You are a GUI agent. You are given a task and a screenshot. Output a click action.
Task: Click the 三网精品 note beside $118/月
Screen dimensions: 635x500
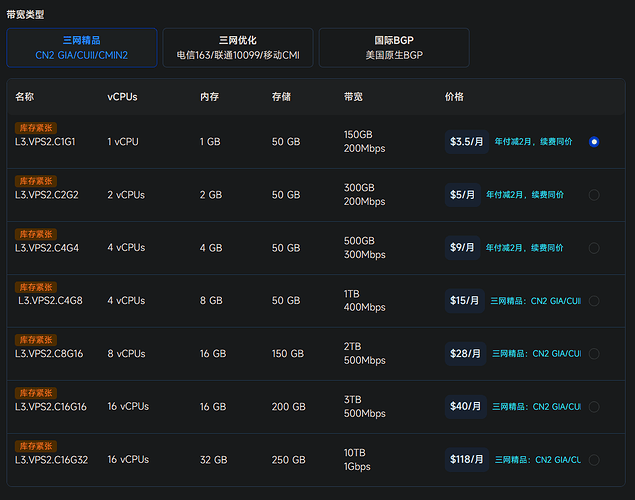538,460
